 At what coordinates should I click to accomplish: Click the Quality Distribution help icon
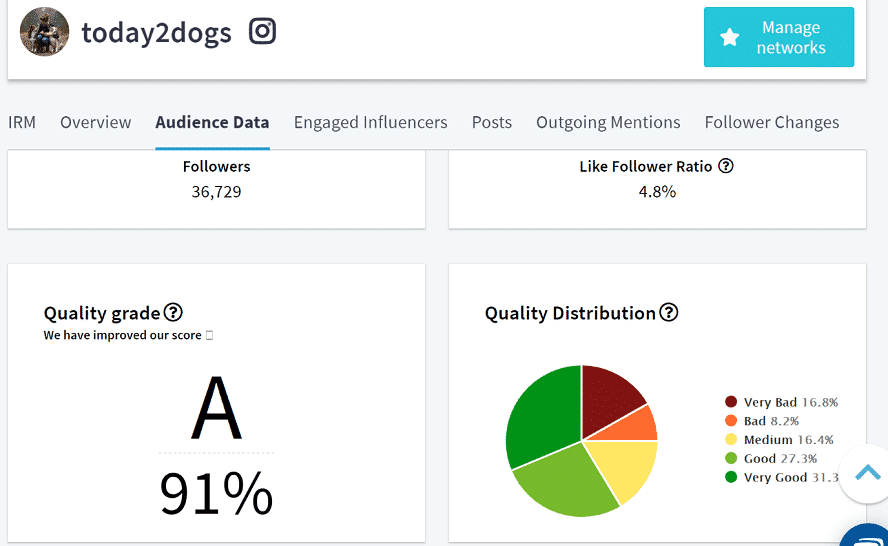coord(669,312)
